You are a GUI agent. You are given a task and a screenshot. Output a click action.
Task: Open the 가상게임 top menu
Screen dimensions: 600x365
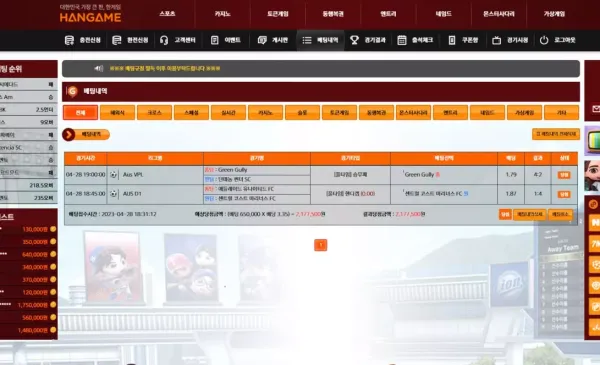(x=554, y=14)
